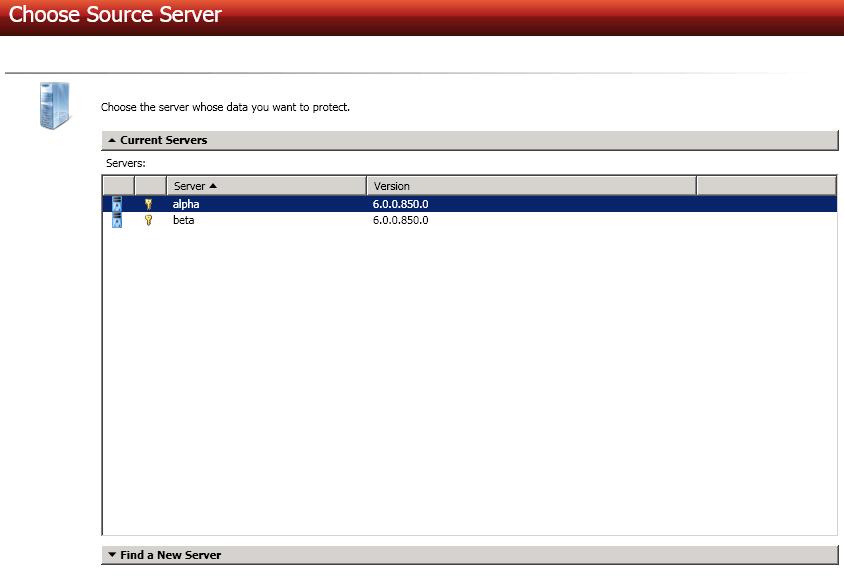
Task: Click the empty rightmost column header
Action: point(765,186)
